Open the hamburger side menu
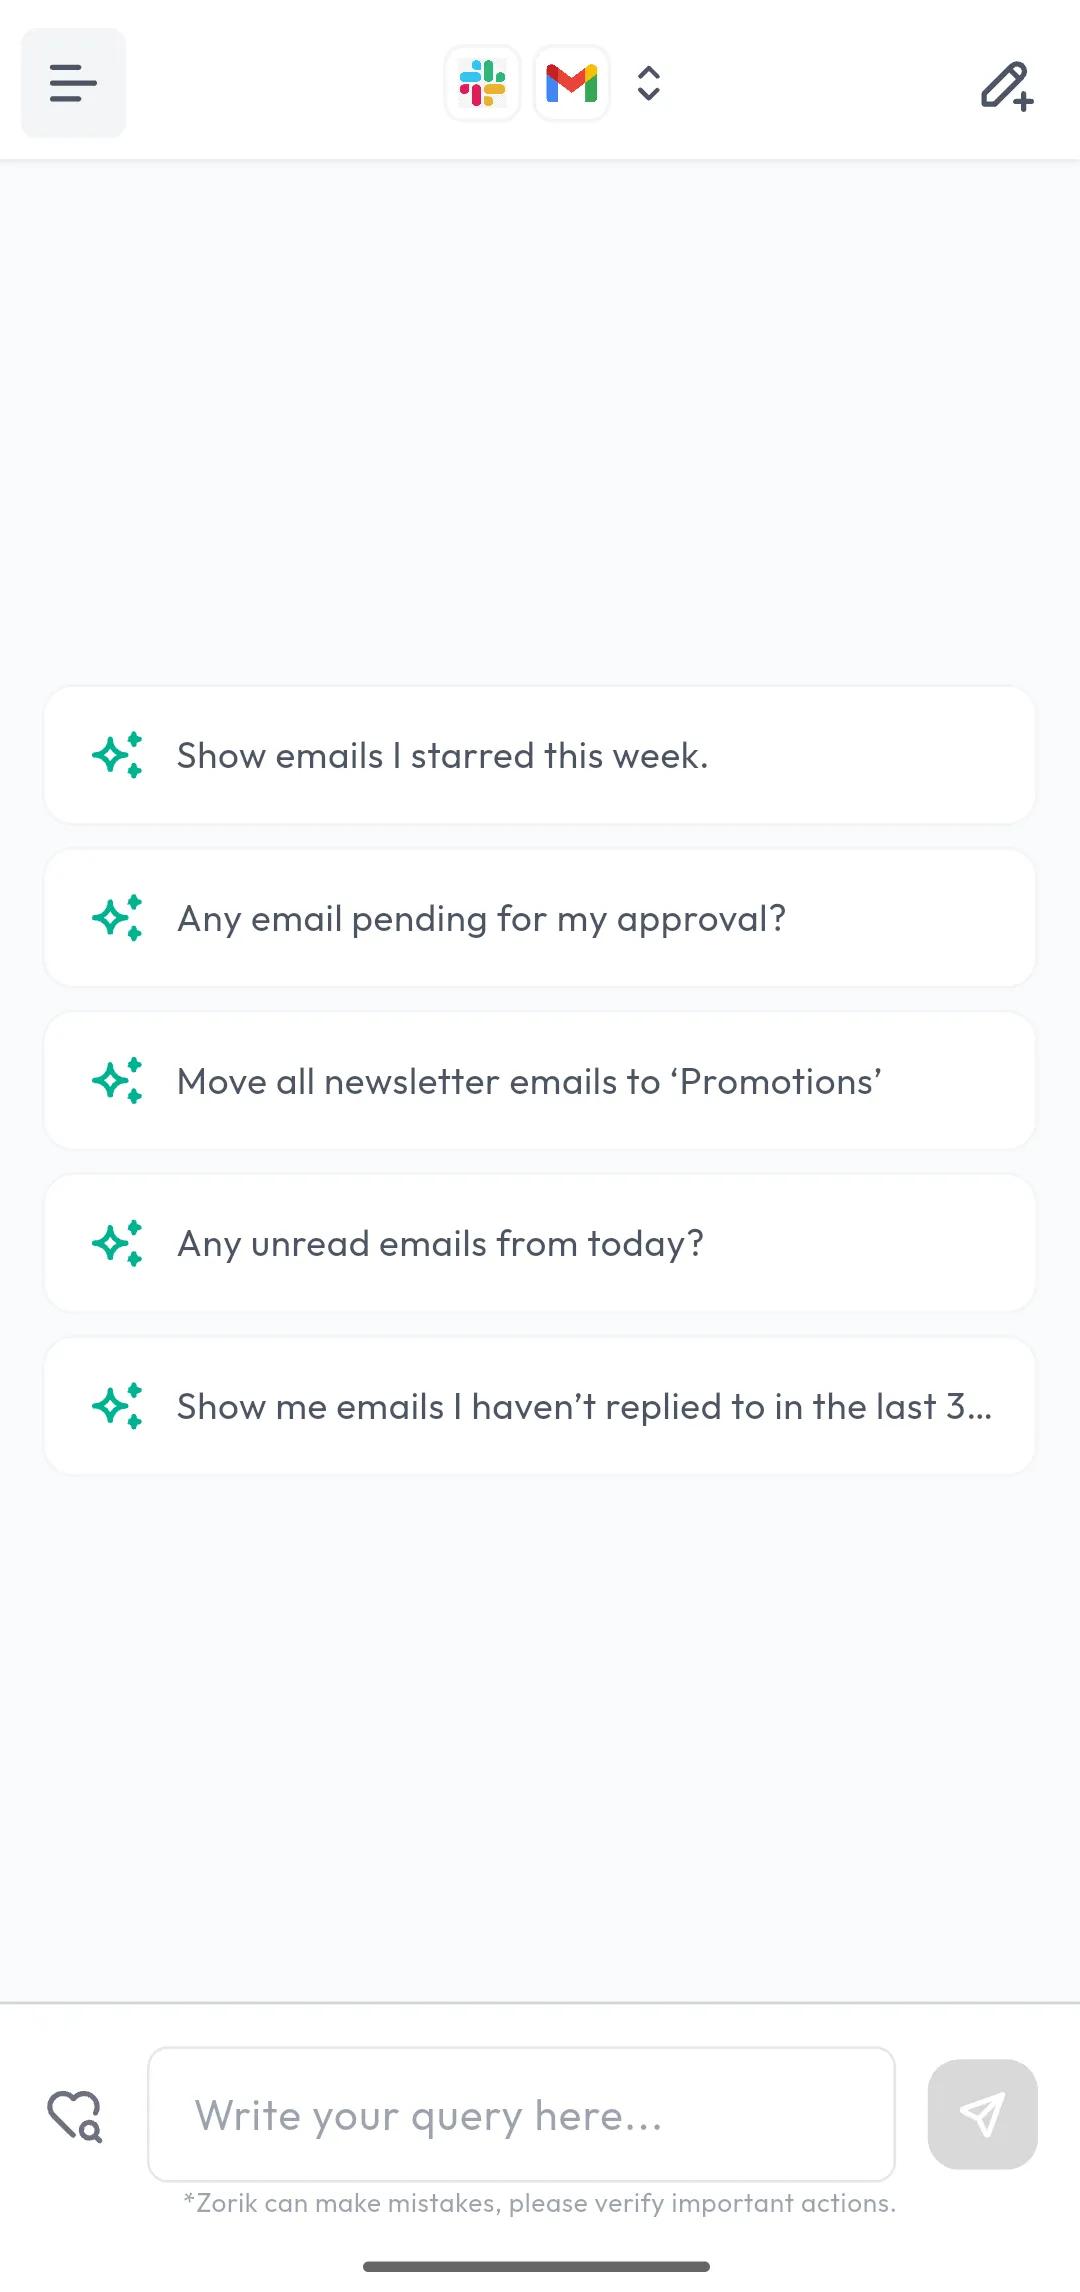 73,83
